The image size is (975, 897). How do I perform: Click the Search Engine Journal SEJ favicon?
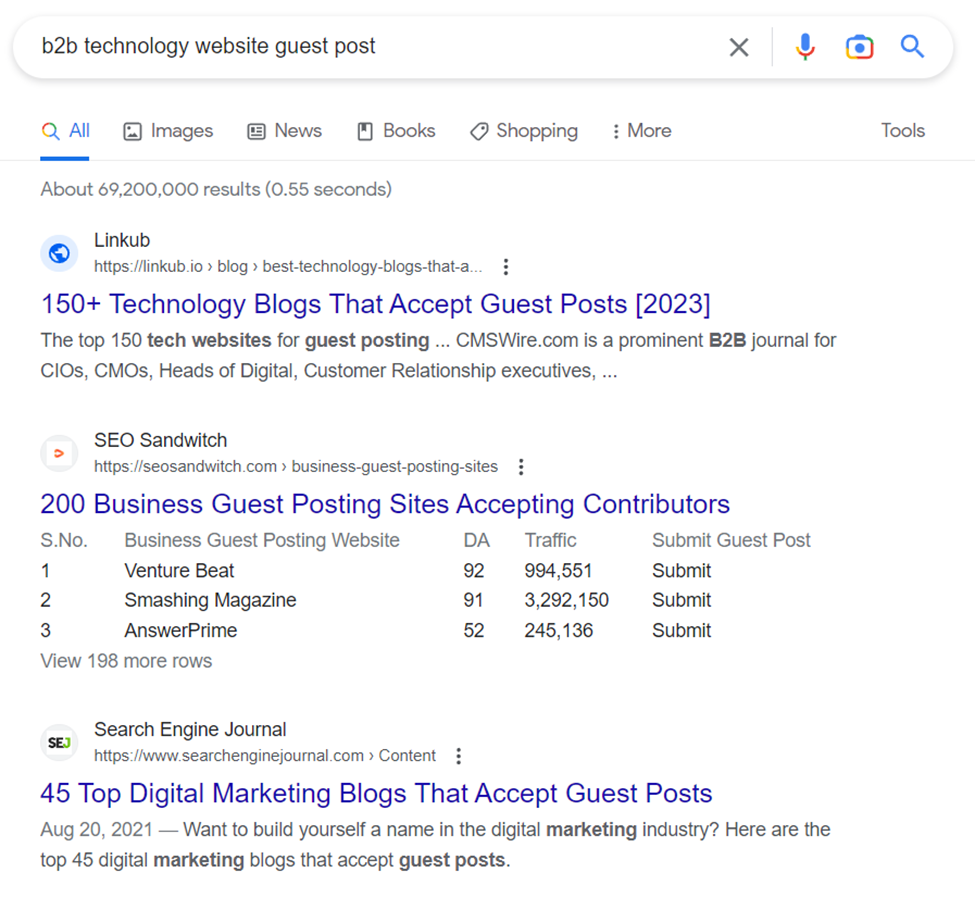click(59, 743)
